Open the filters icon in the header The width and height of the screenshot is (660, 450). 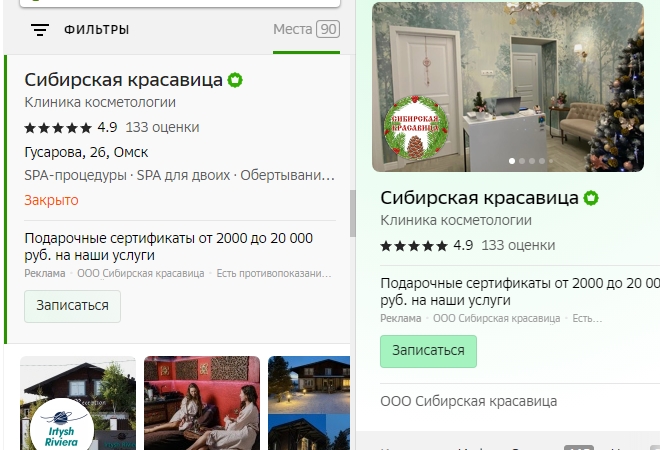coord(40,30)
